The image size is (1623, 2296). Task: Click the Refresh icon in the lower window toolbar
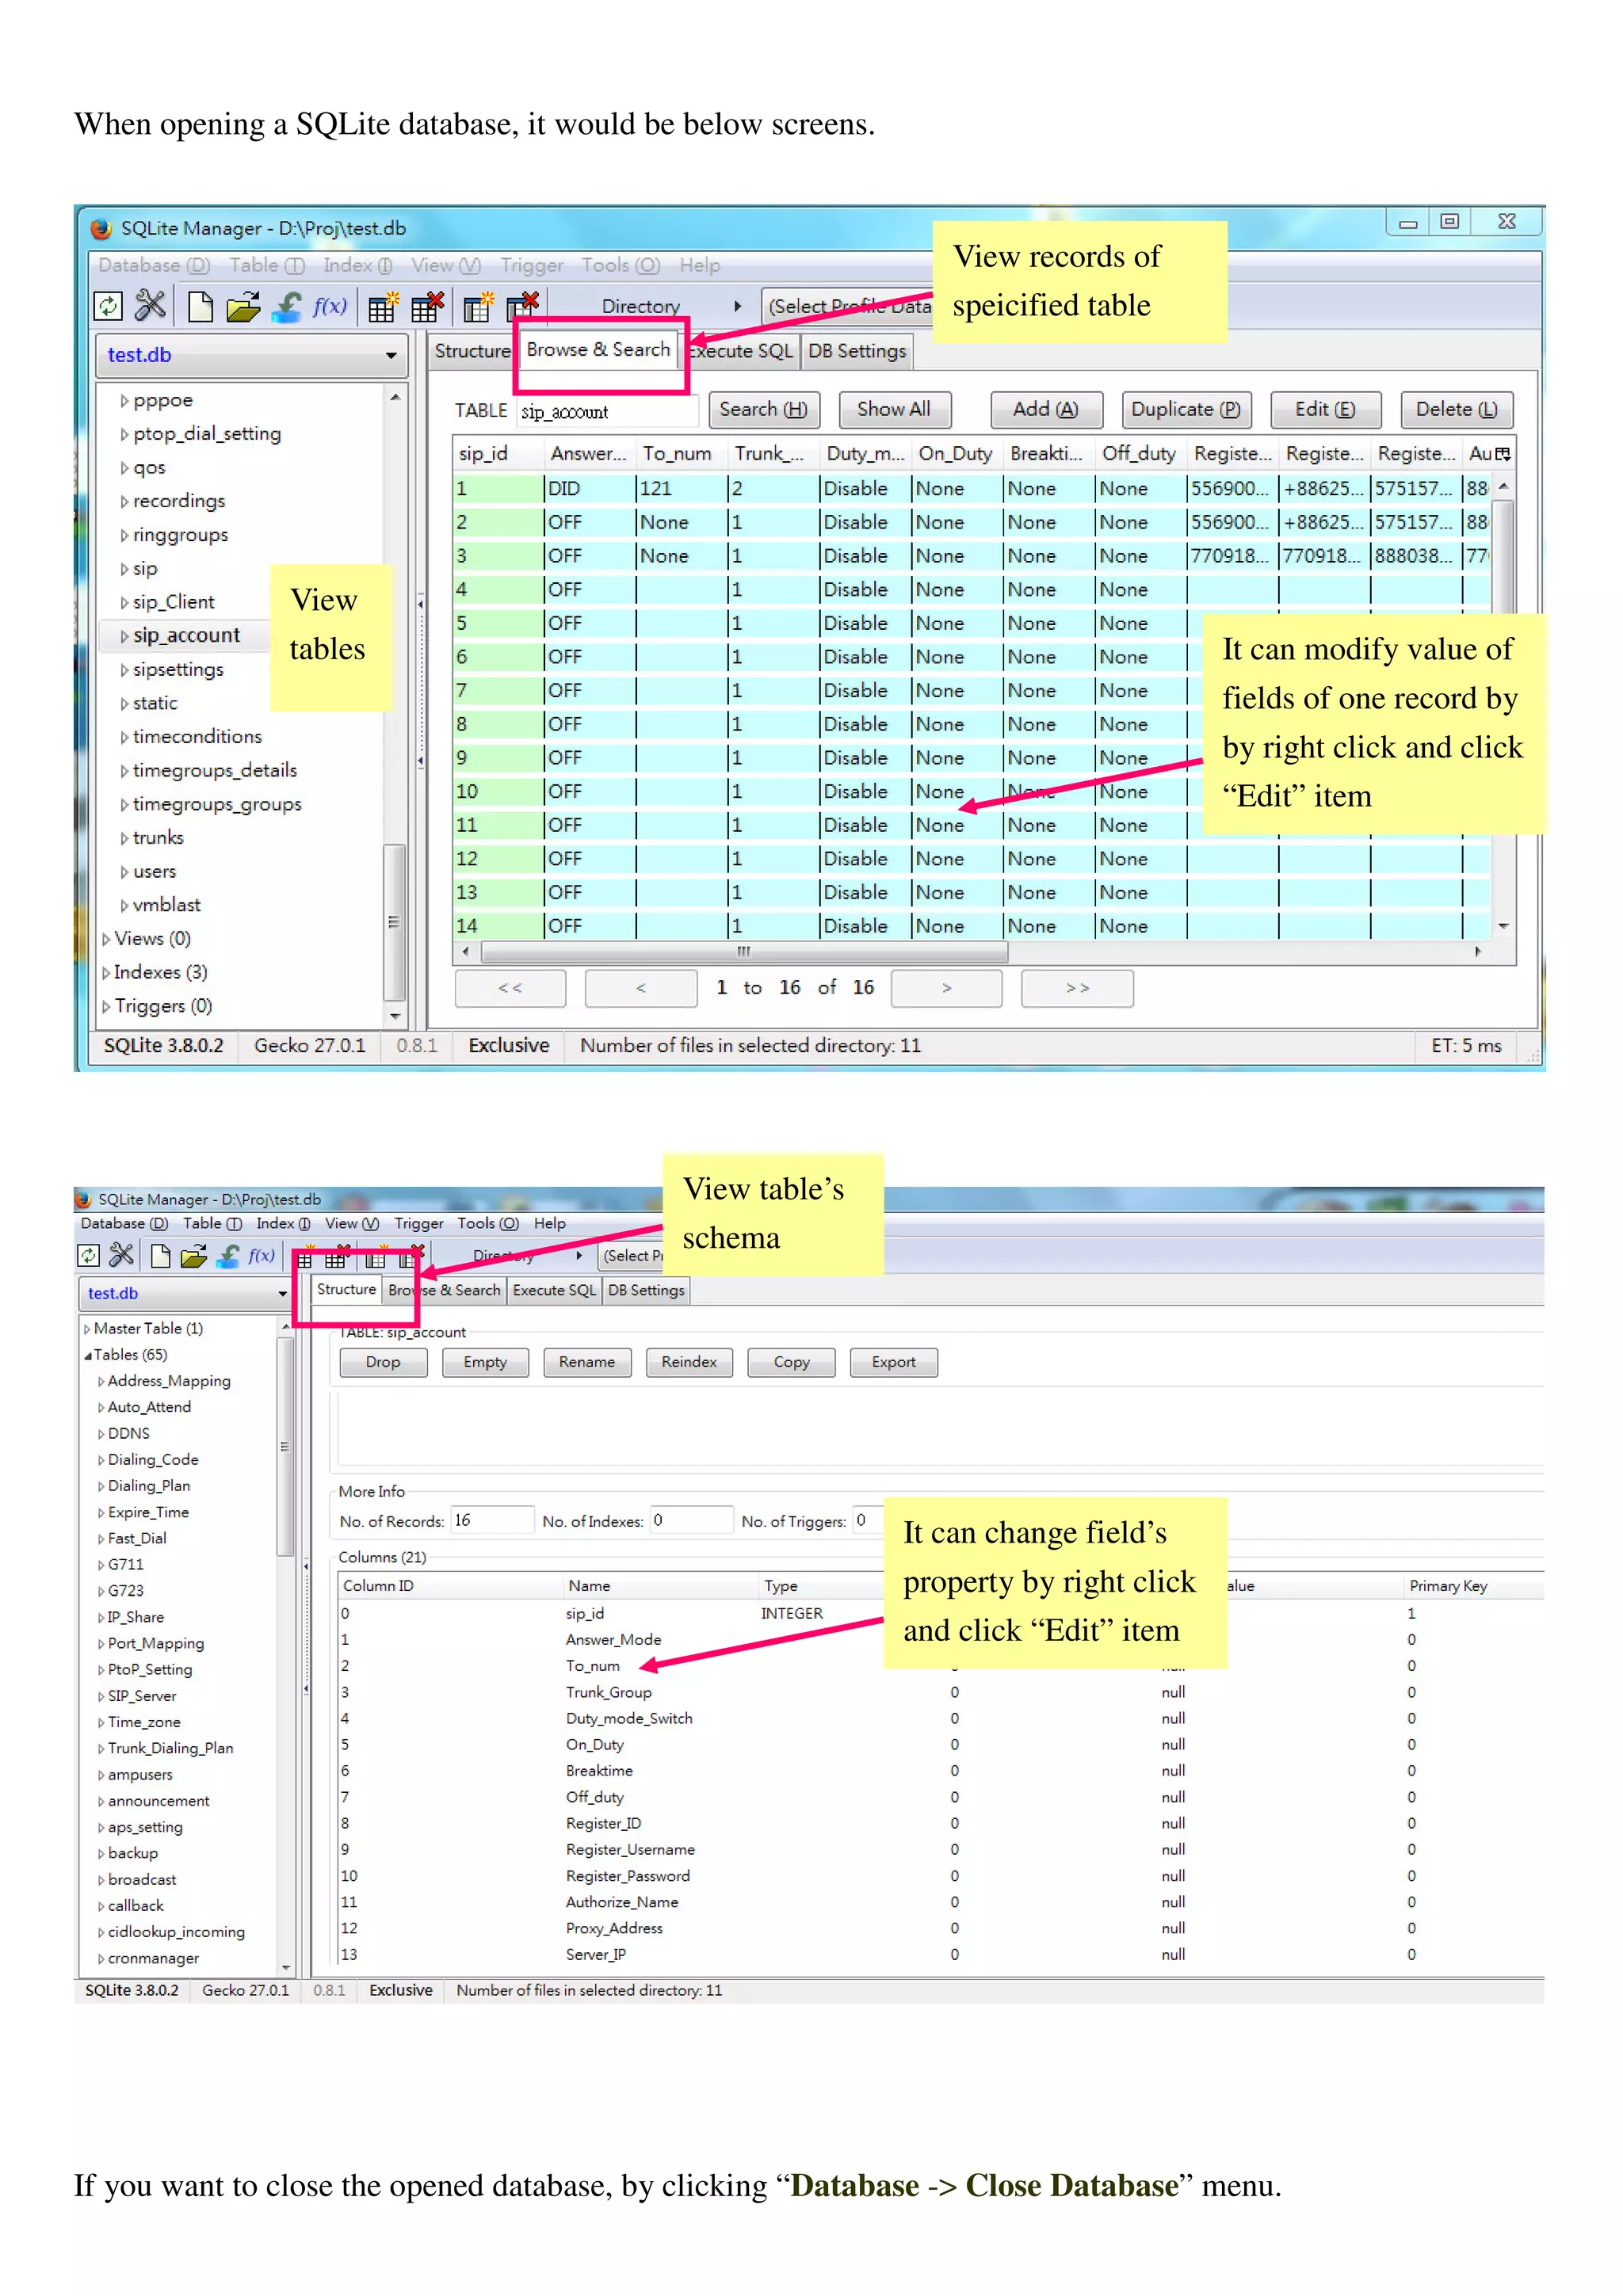click(x=88, y=1255)
